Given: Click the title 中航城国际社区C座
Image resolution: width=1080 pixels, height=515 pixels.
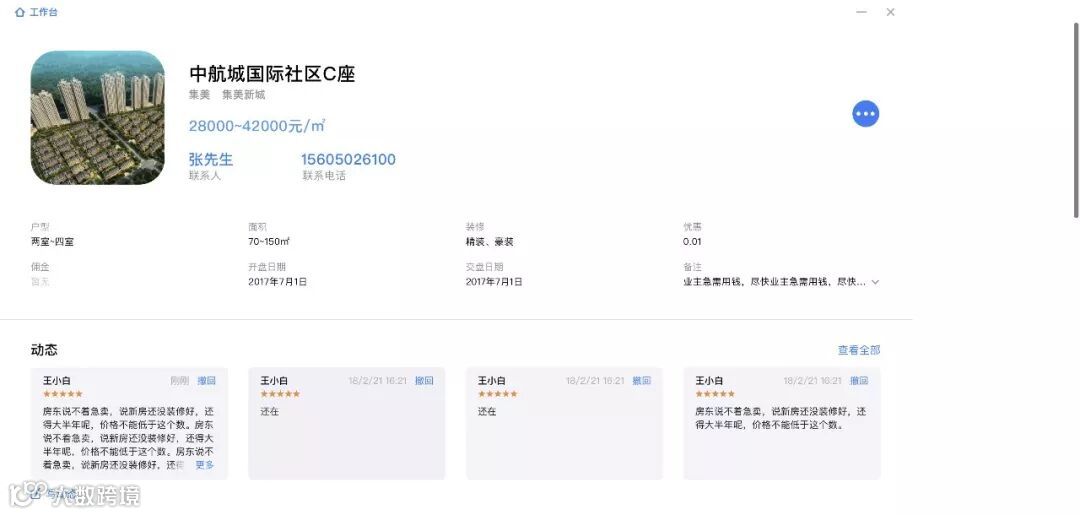Looking at the screenshot, I should pos(272,74).
